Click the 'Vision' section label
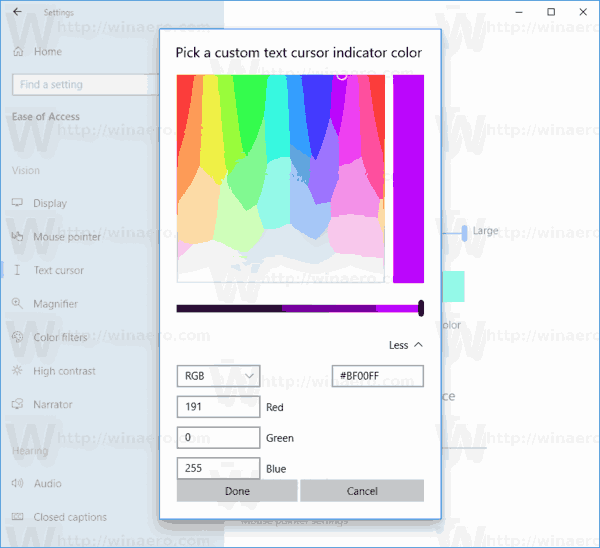Viewport: 600px width, 548px height. 26,170
